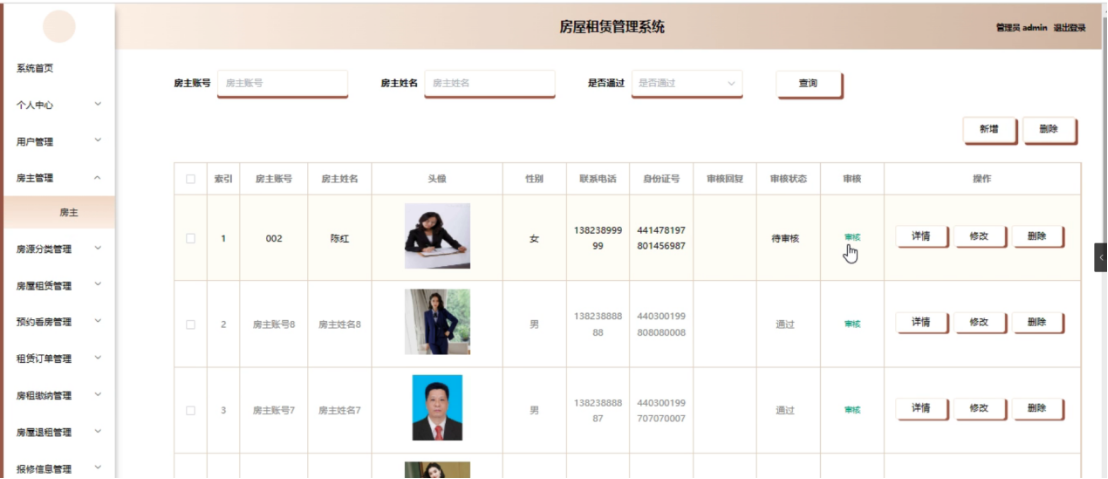Screen dimensions: 1108x479
Task: Open 详情 for 房主姓名7
Action: 921,408
